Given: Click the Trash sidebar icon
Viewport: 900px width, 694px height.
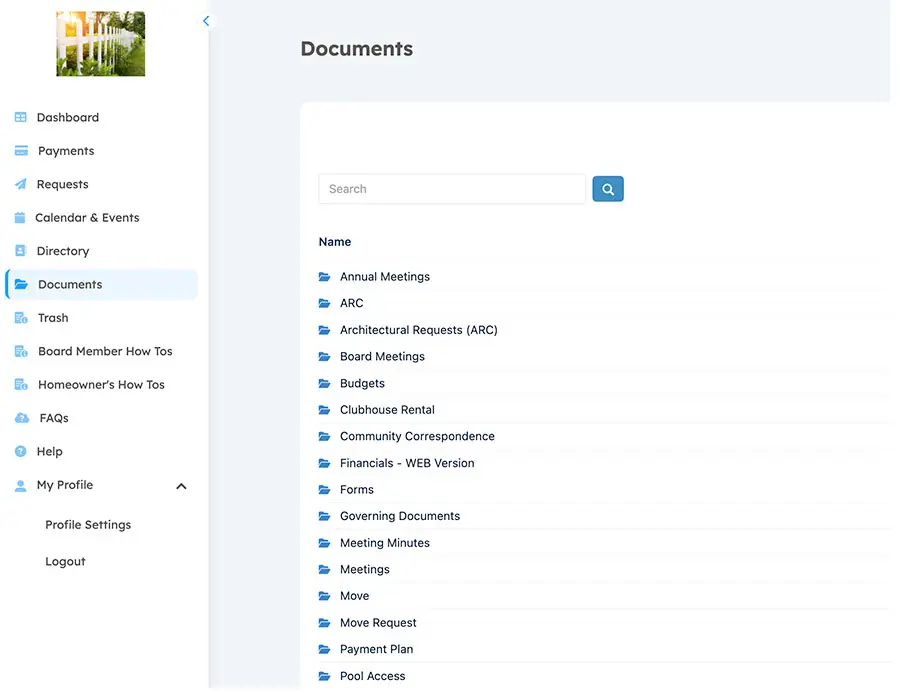Looking at the screenshot, I should click(x=21, y=318).
